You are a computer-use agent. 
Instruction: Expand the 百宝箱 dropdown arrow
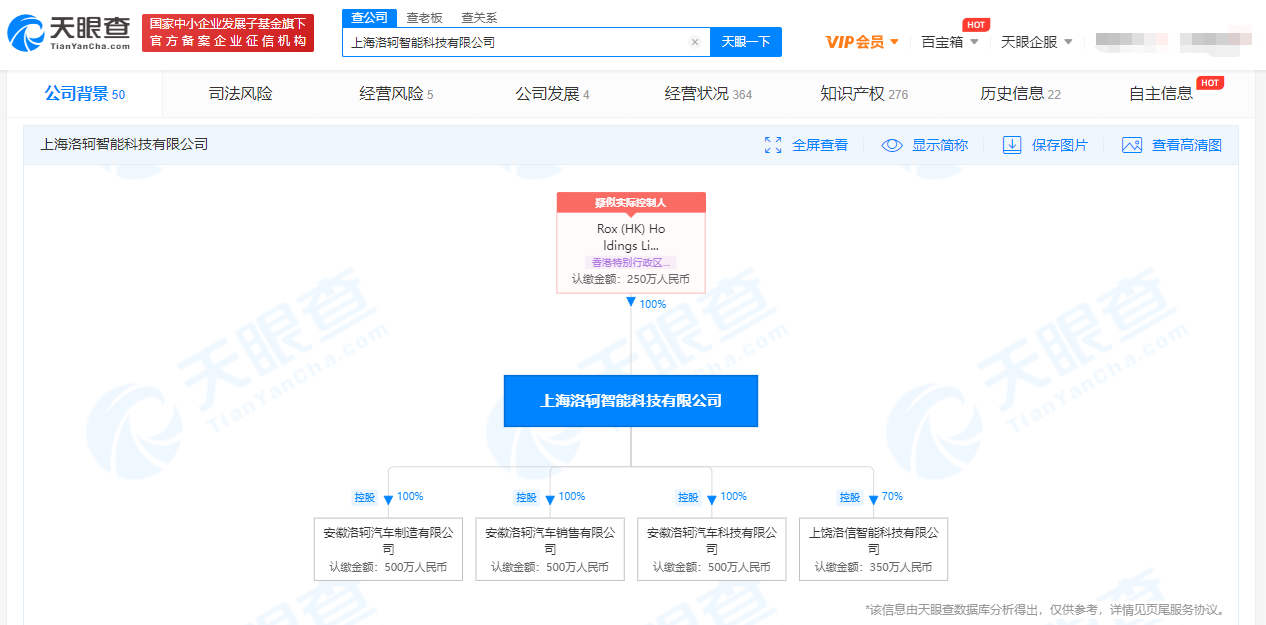[x=974, y=42]
